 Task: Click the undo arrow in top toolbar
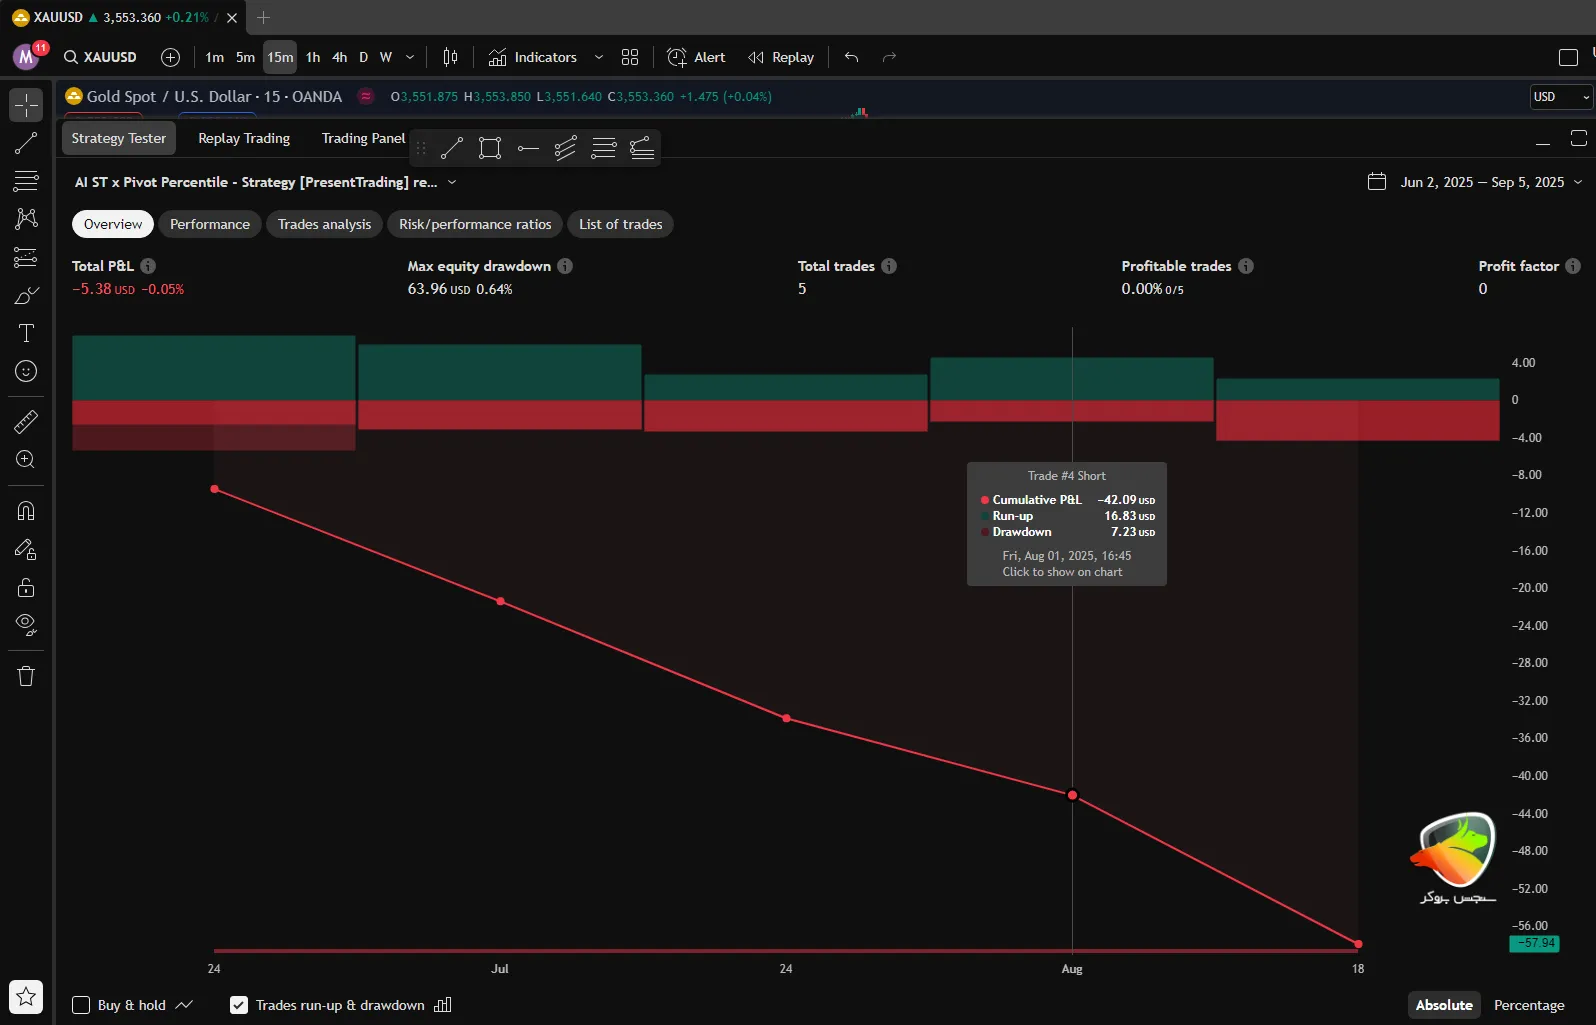[851, 57]
